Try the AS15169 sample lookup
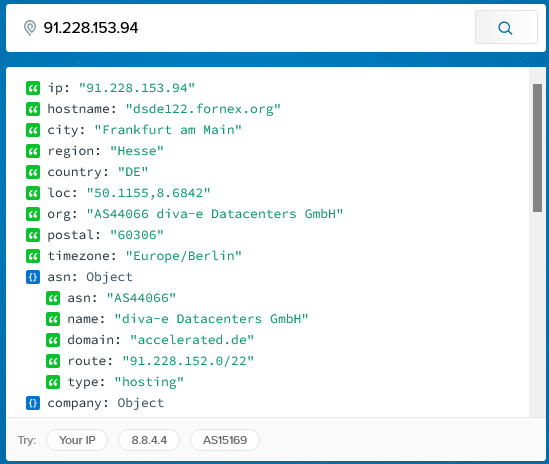 click(x=225, y=440)
